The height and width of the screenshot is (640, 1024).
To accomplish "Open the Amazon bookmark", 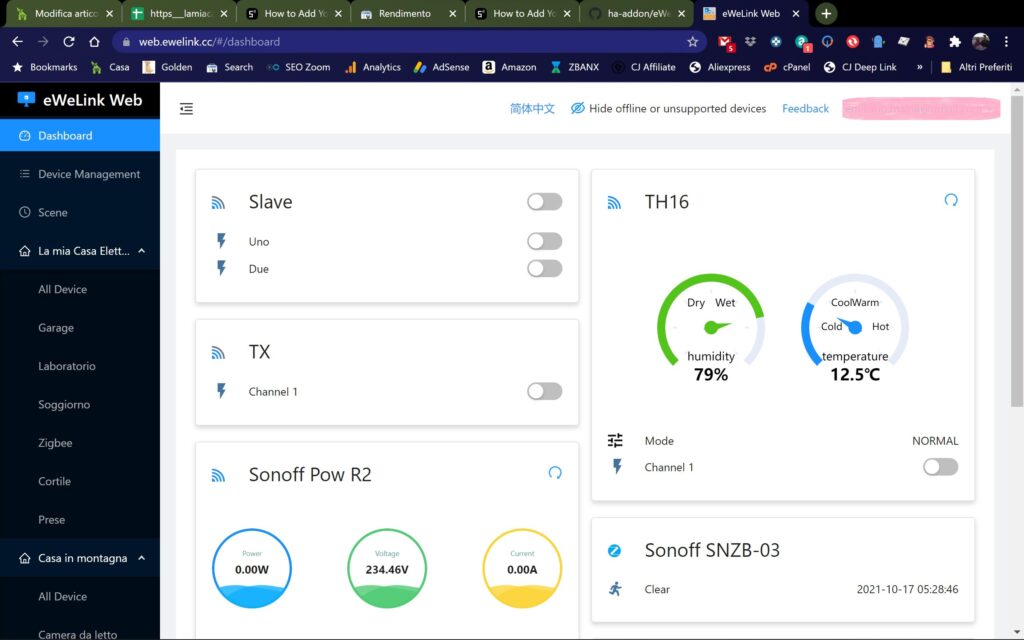I will pyautogui.click(x=509, y=67).
